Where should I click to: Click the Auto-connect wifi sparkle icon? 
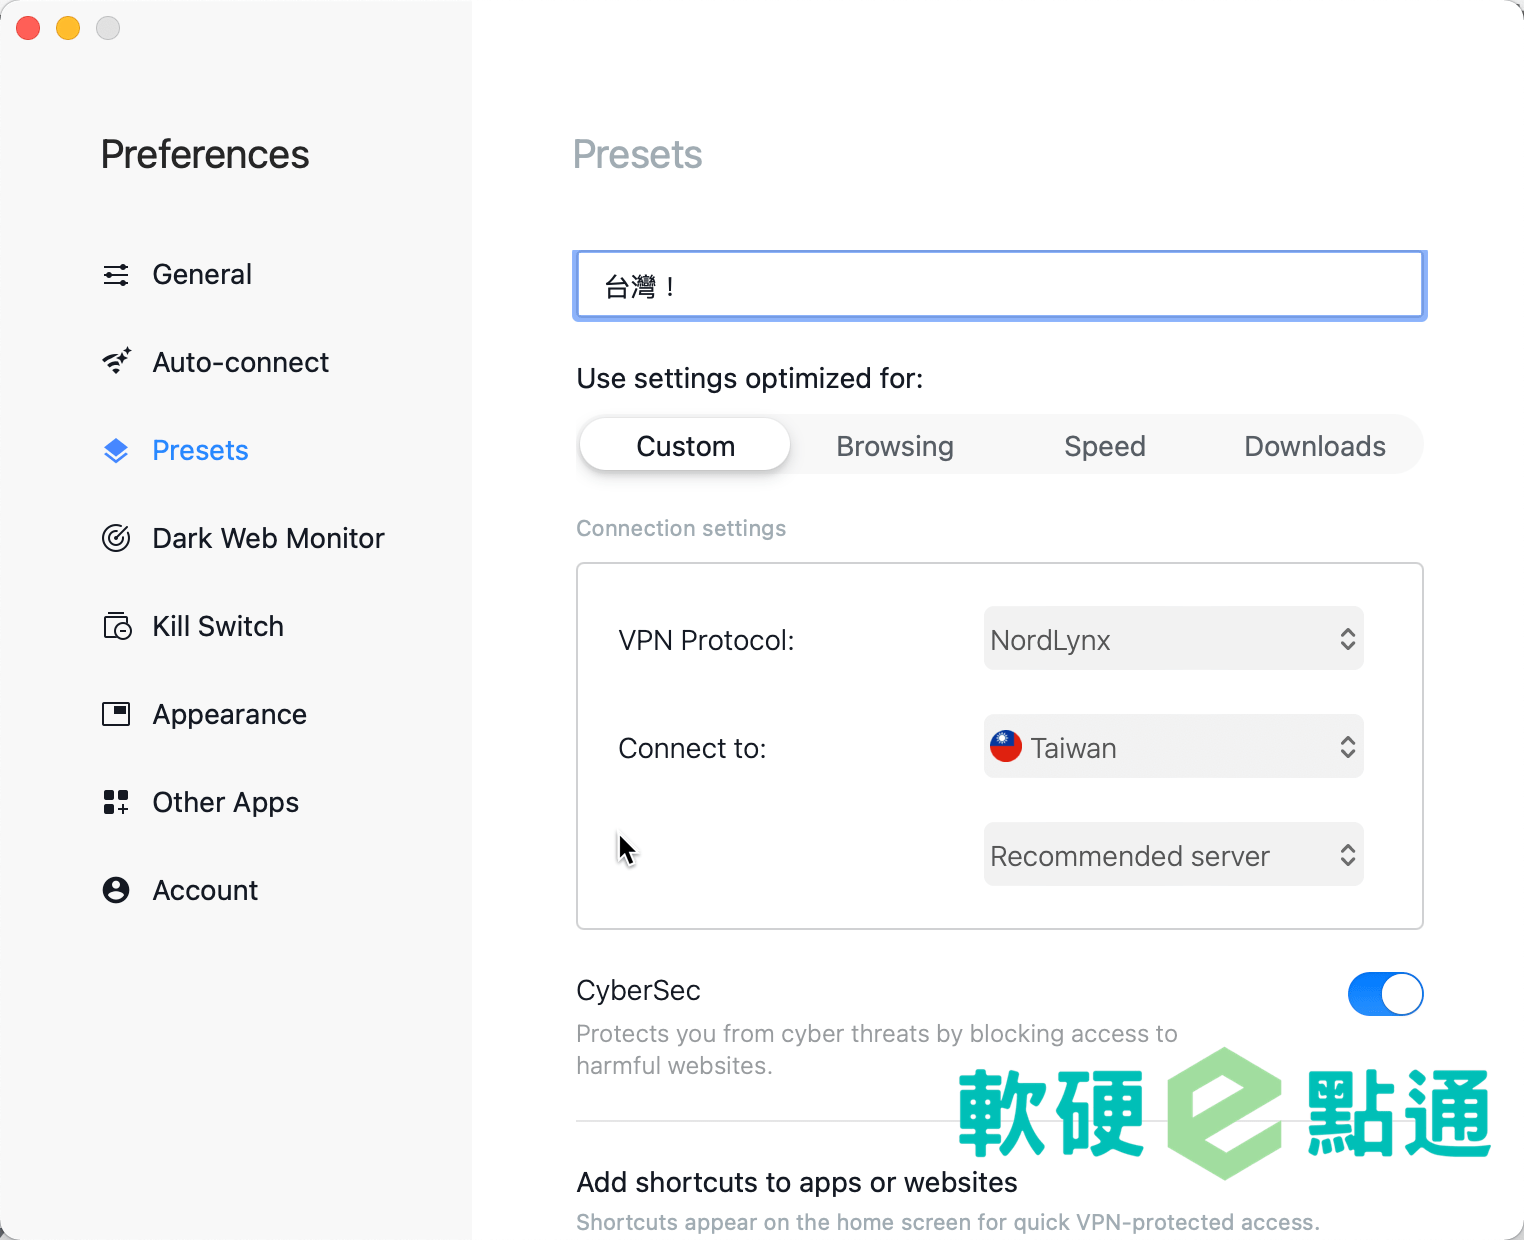point(116,362)
